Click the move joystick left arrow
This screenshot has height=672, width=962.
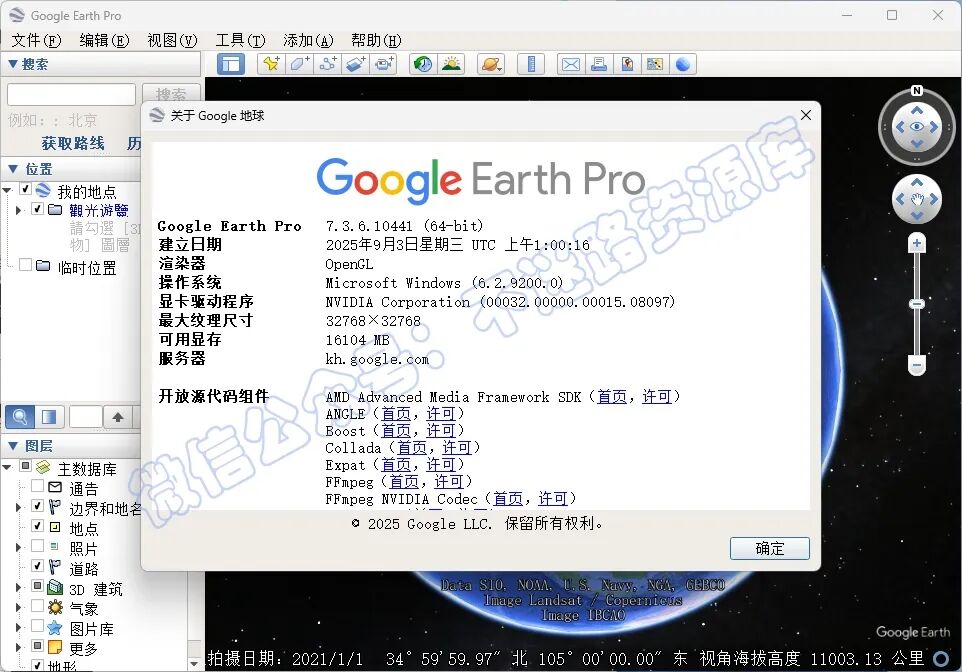[899, 199]
